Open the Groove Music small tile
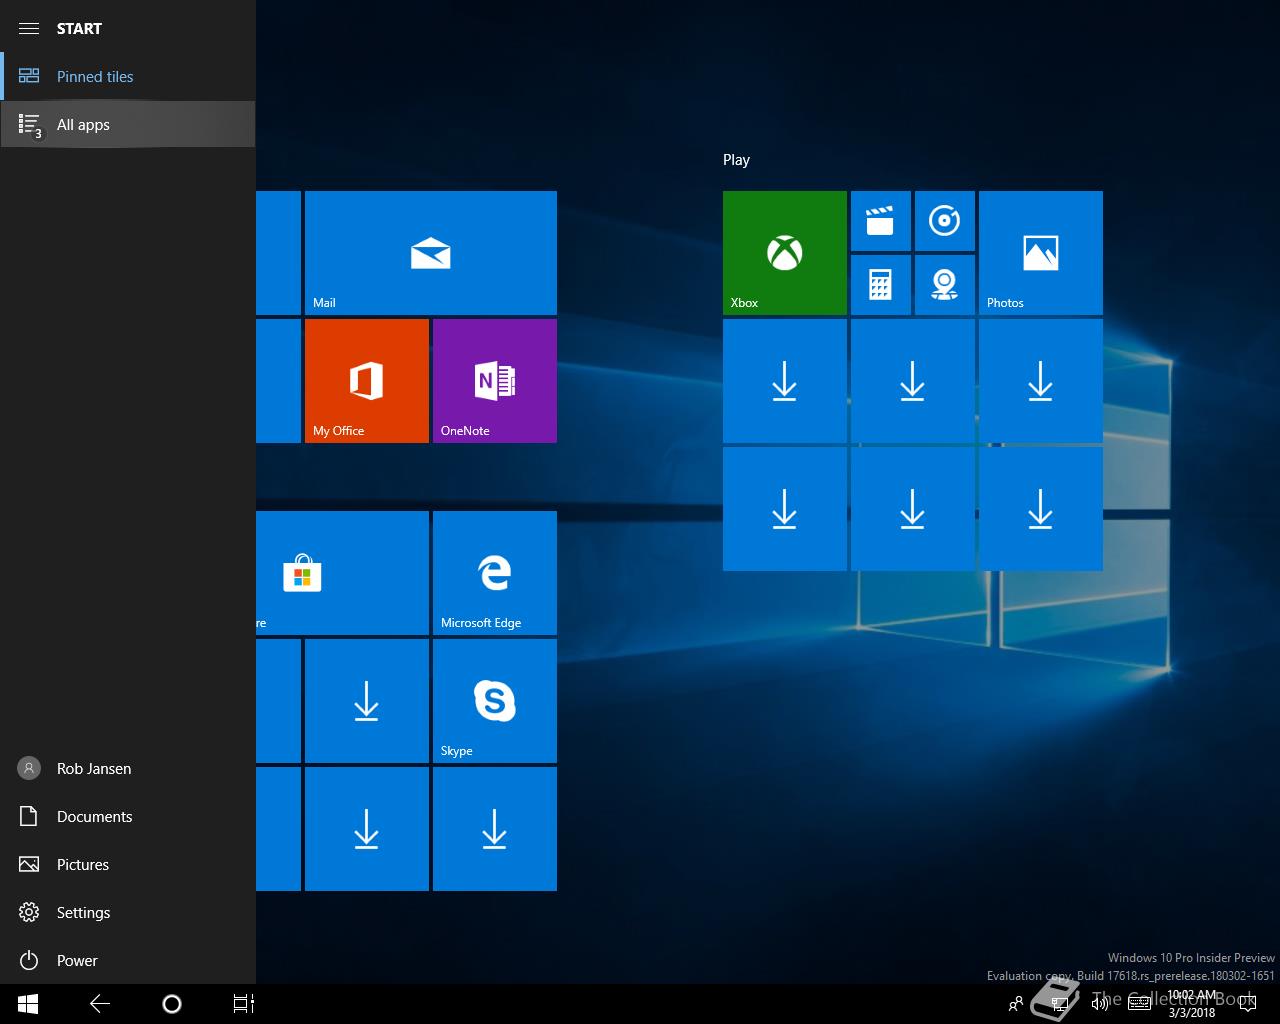The width and height of the screenshot is (1280, 1024). pos(945,221)
